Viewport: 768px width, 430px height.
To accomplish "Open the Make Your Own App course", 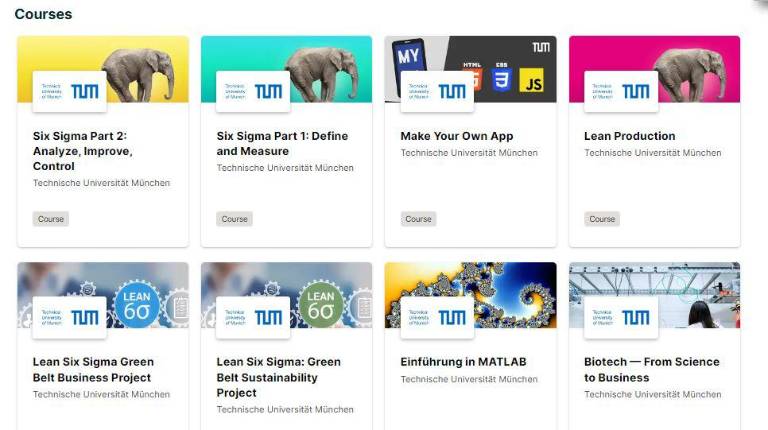I will [457, 136].
